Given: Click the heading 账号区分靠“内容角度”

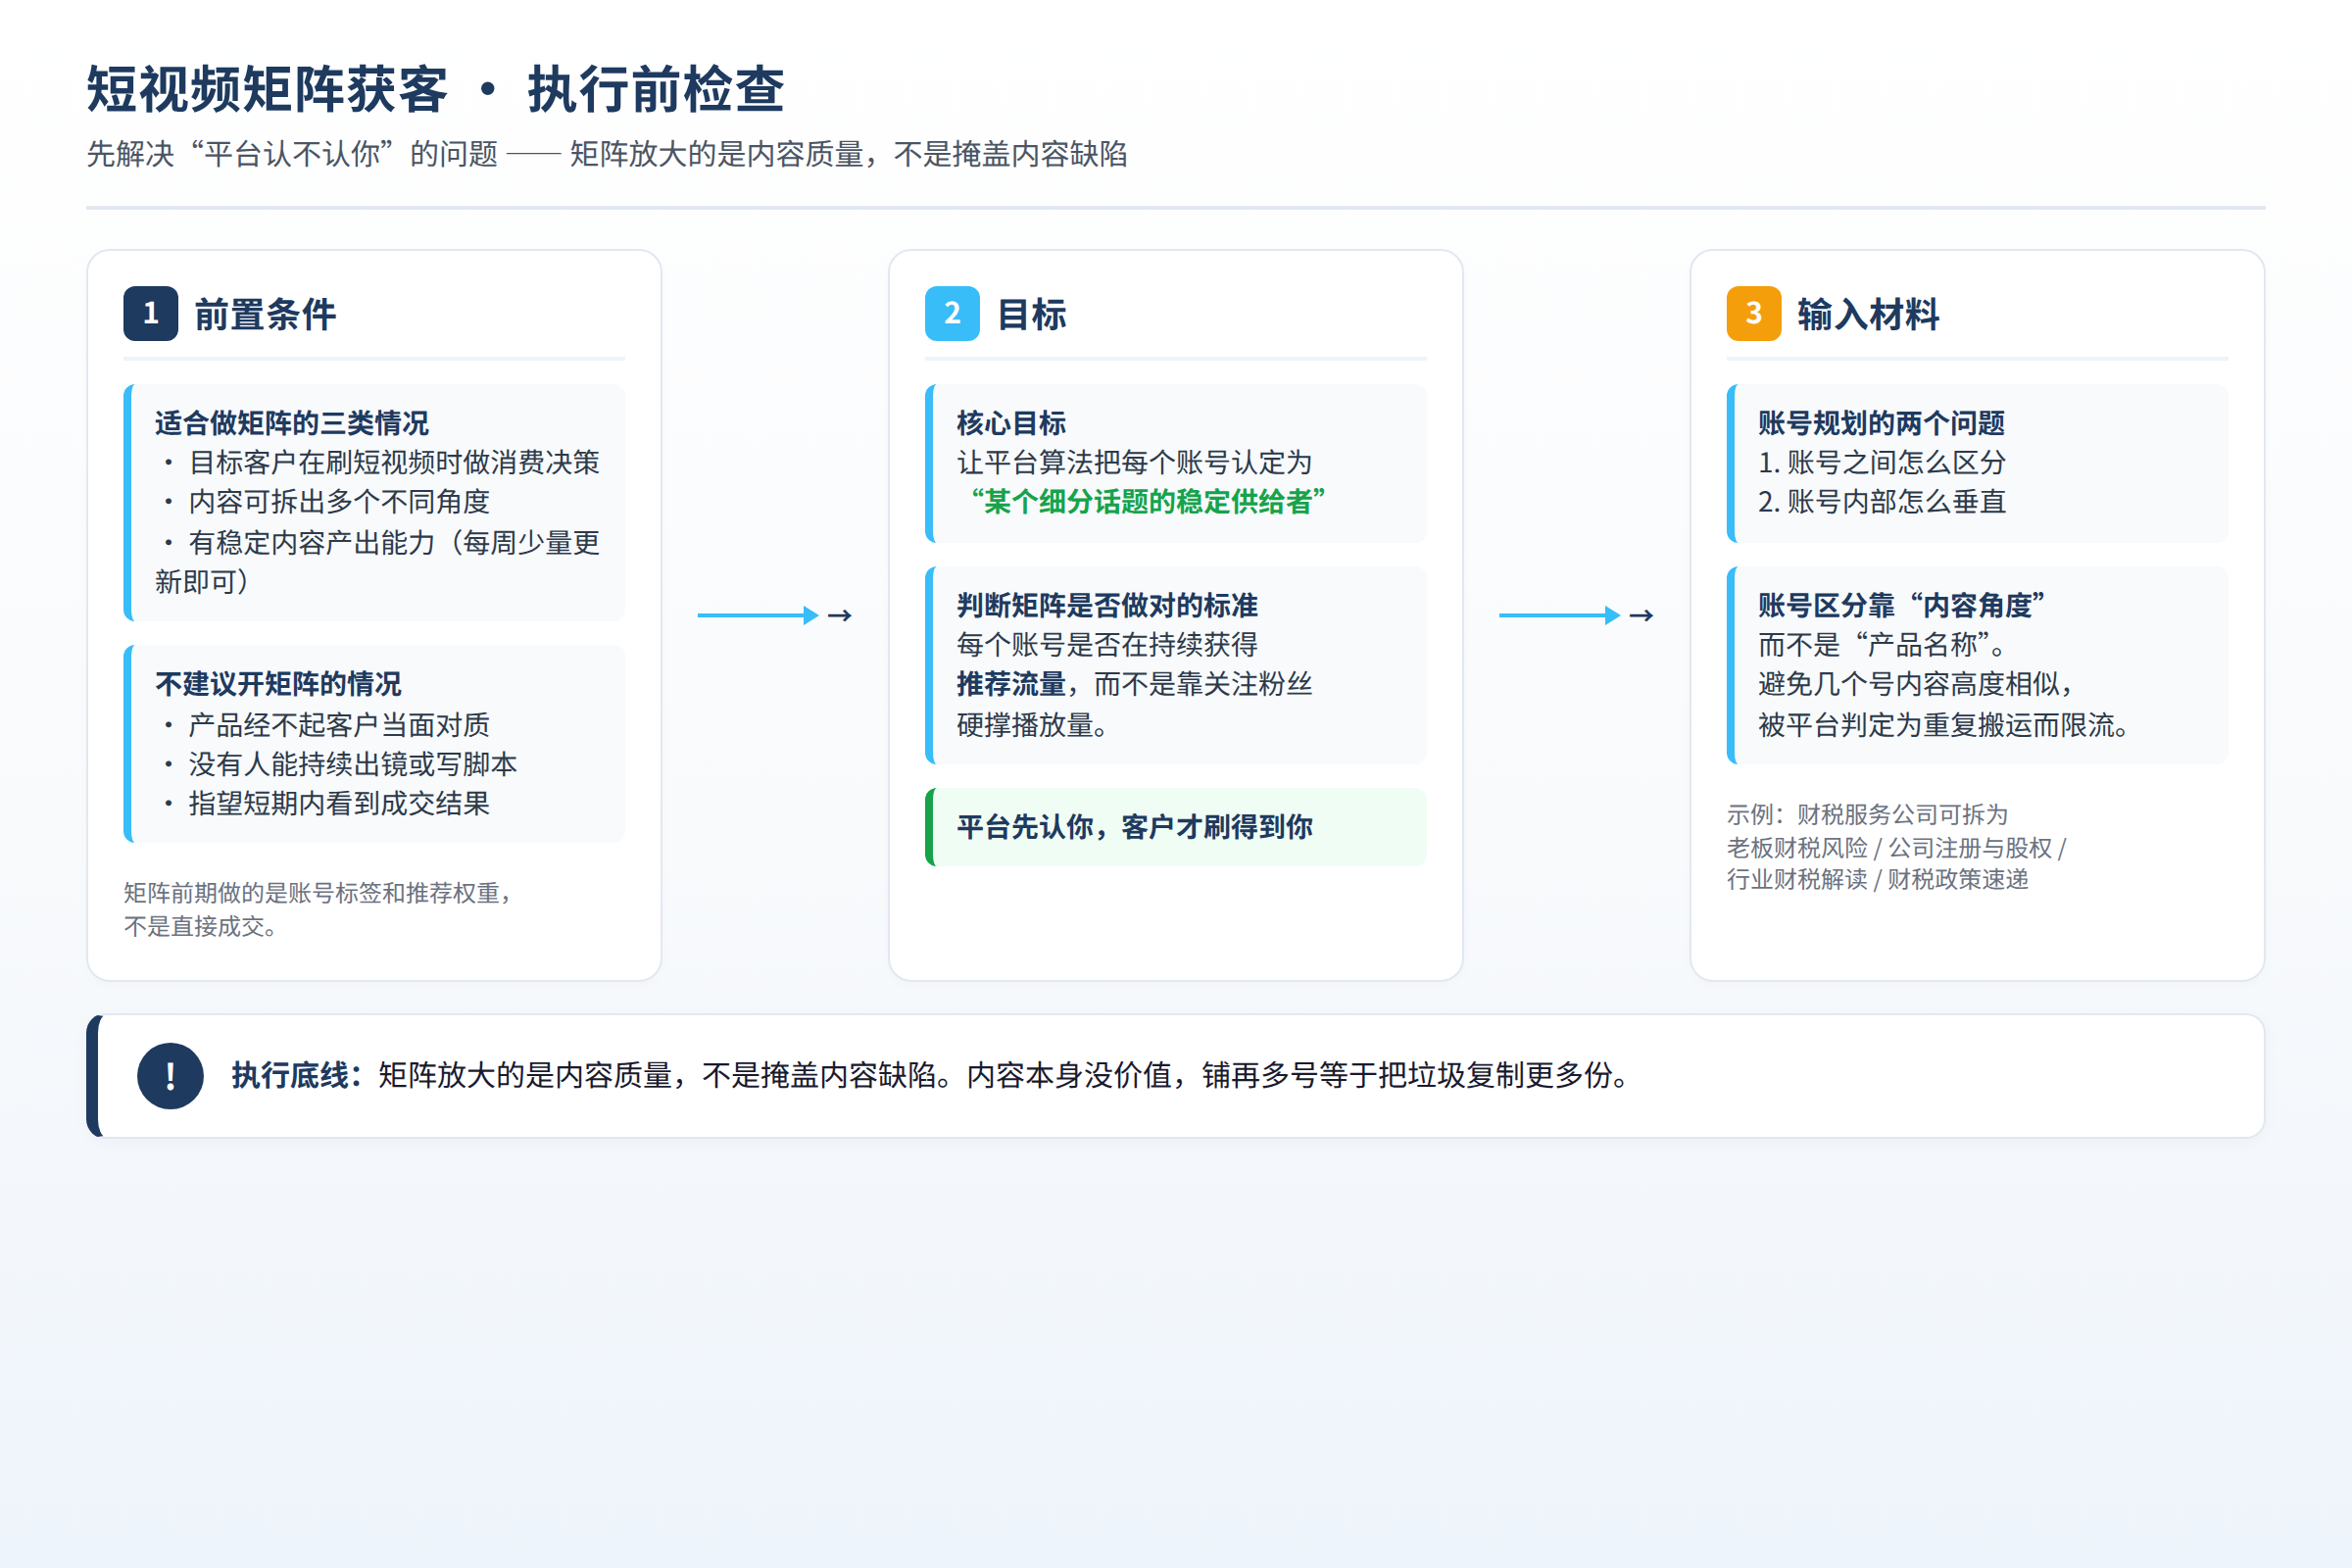Looking at the screenshot, I should click(1902, 605).
